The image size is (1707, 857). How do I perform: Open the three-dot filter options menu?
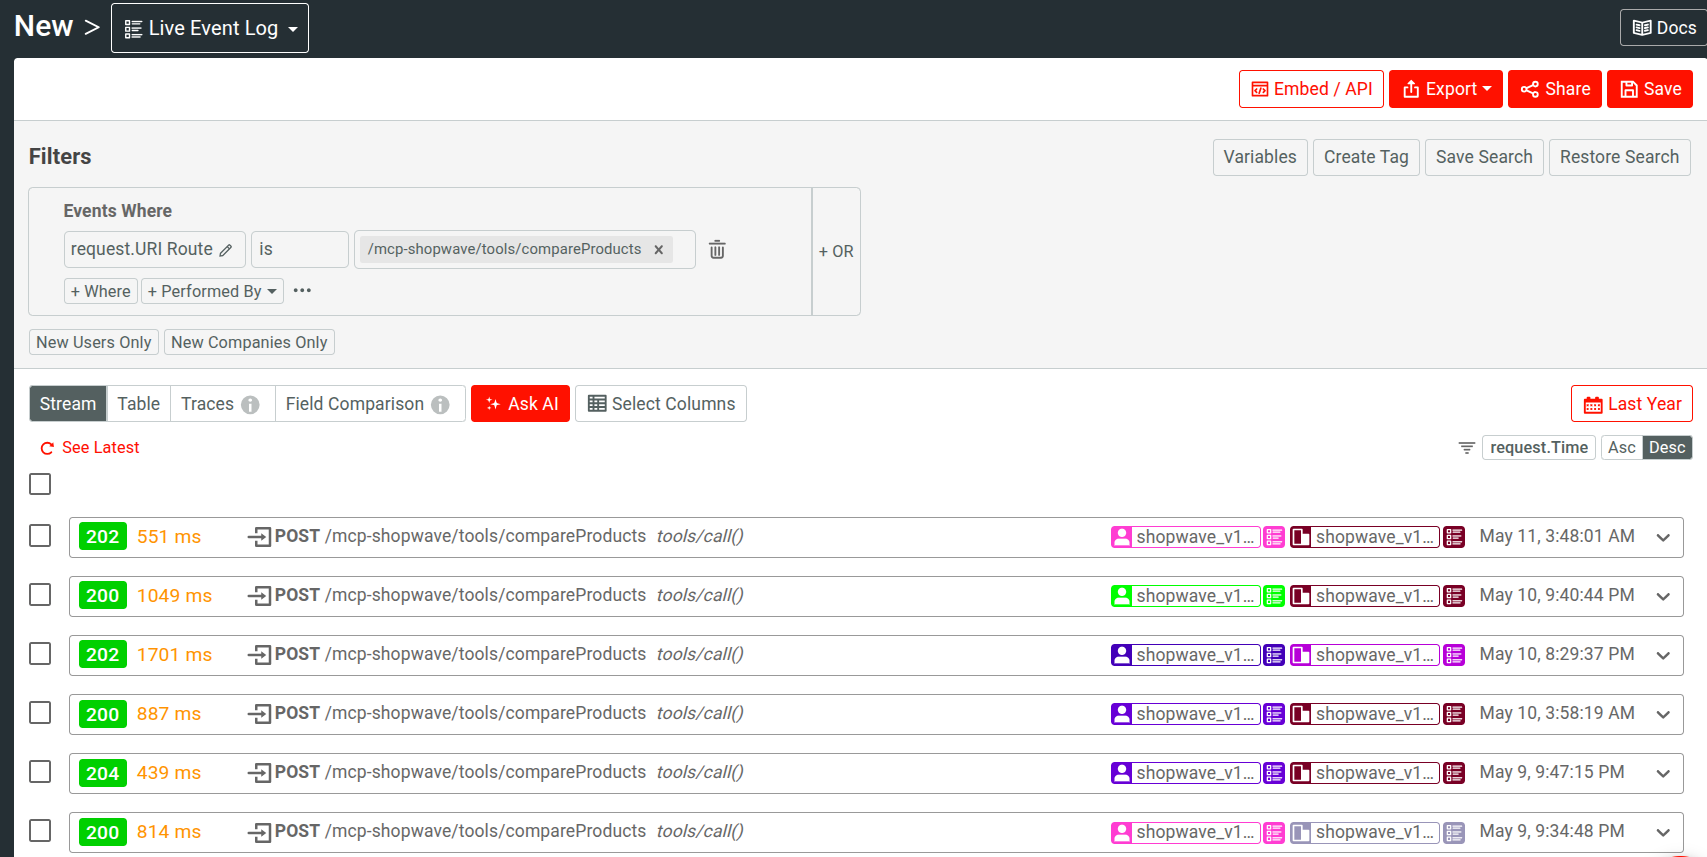click(302, 291)
